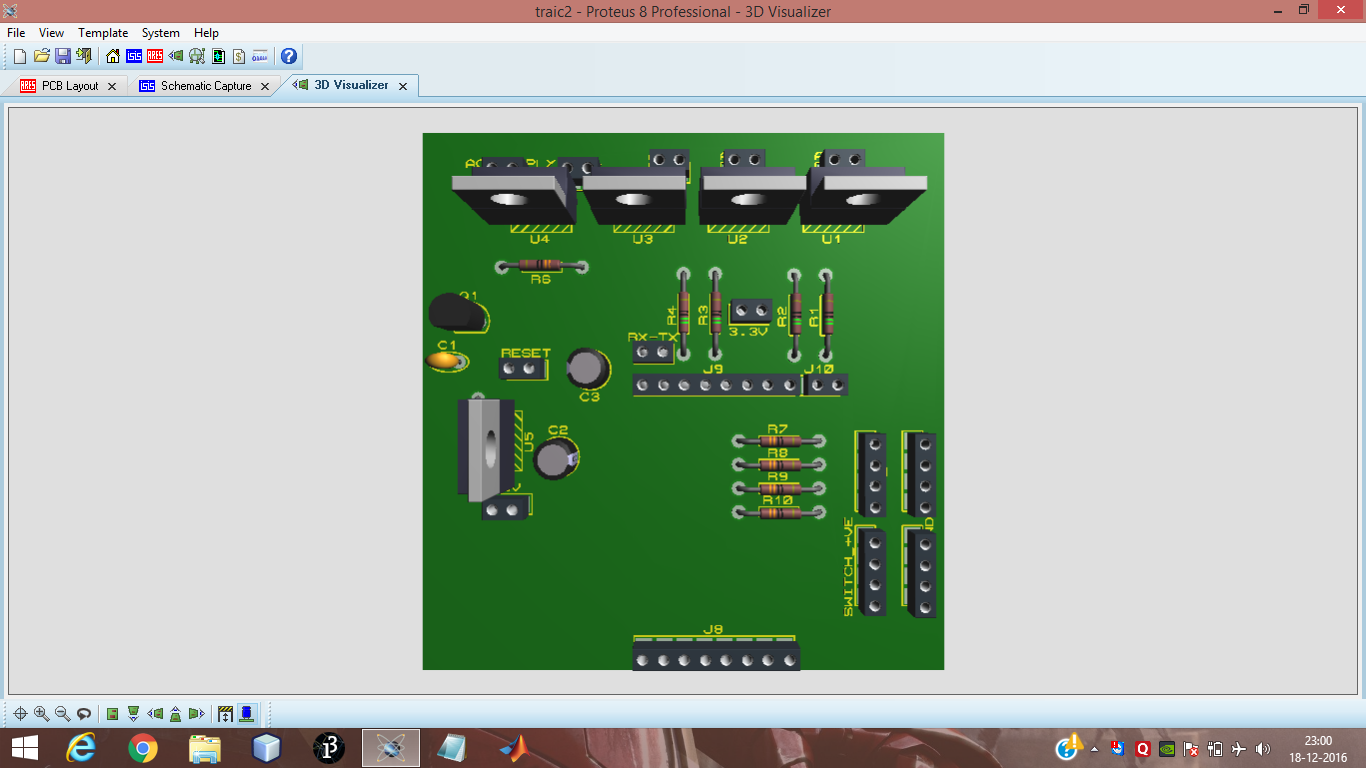
Task: Open project using the folder icon
Action: [42, 56]
